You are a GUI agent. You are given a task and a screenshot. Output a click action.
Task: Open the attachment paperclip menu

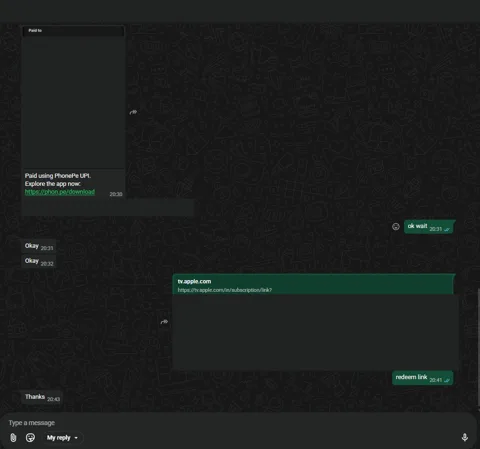(13, 438)
